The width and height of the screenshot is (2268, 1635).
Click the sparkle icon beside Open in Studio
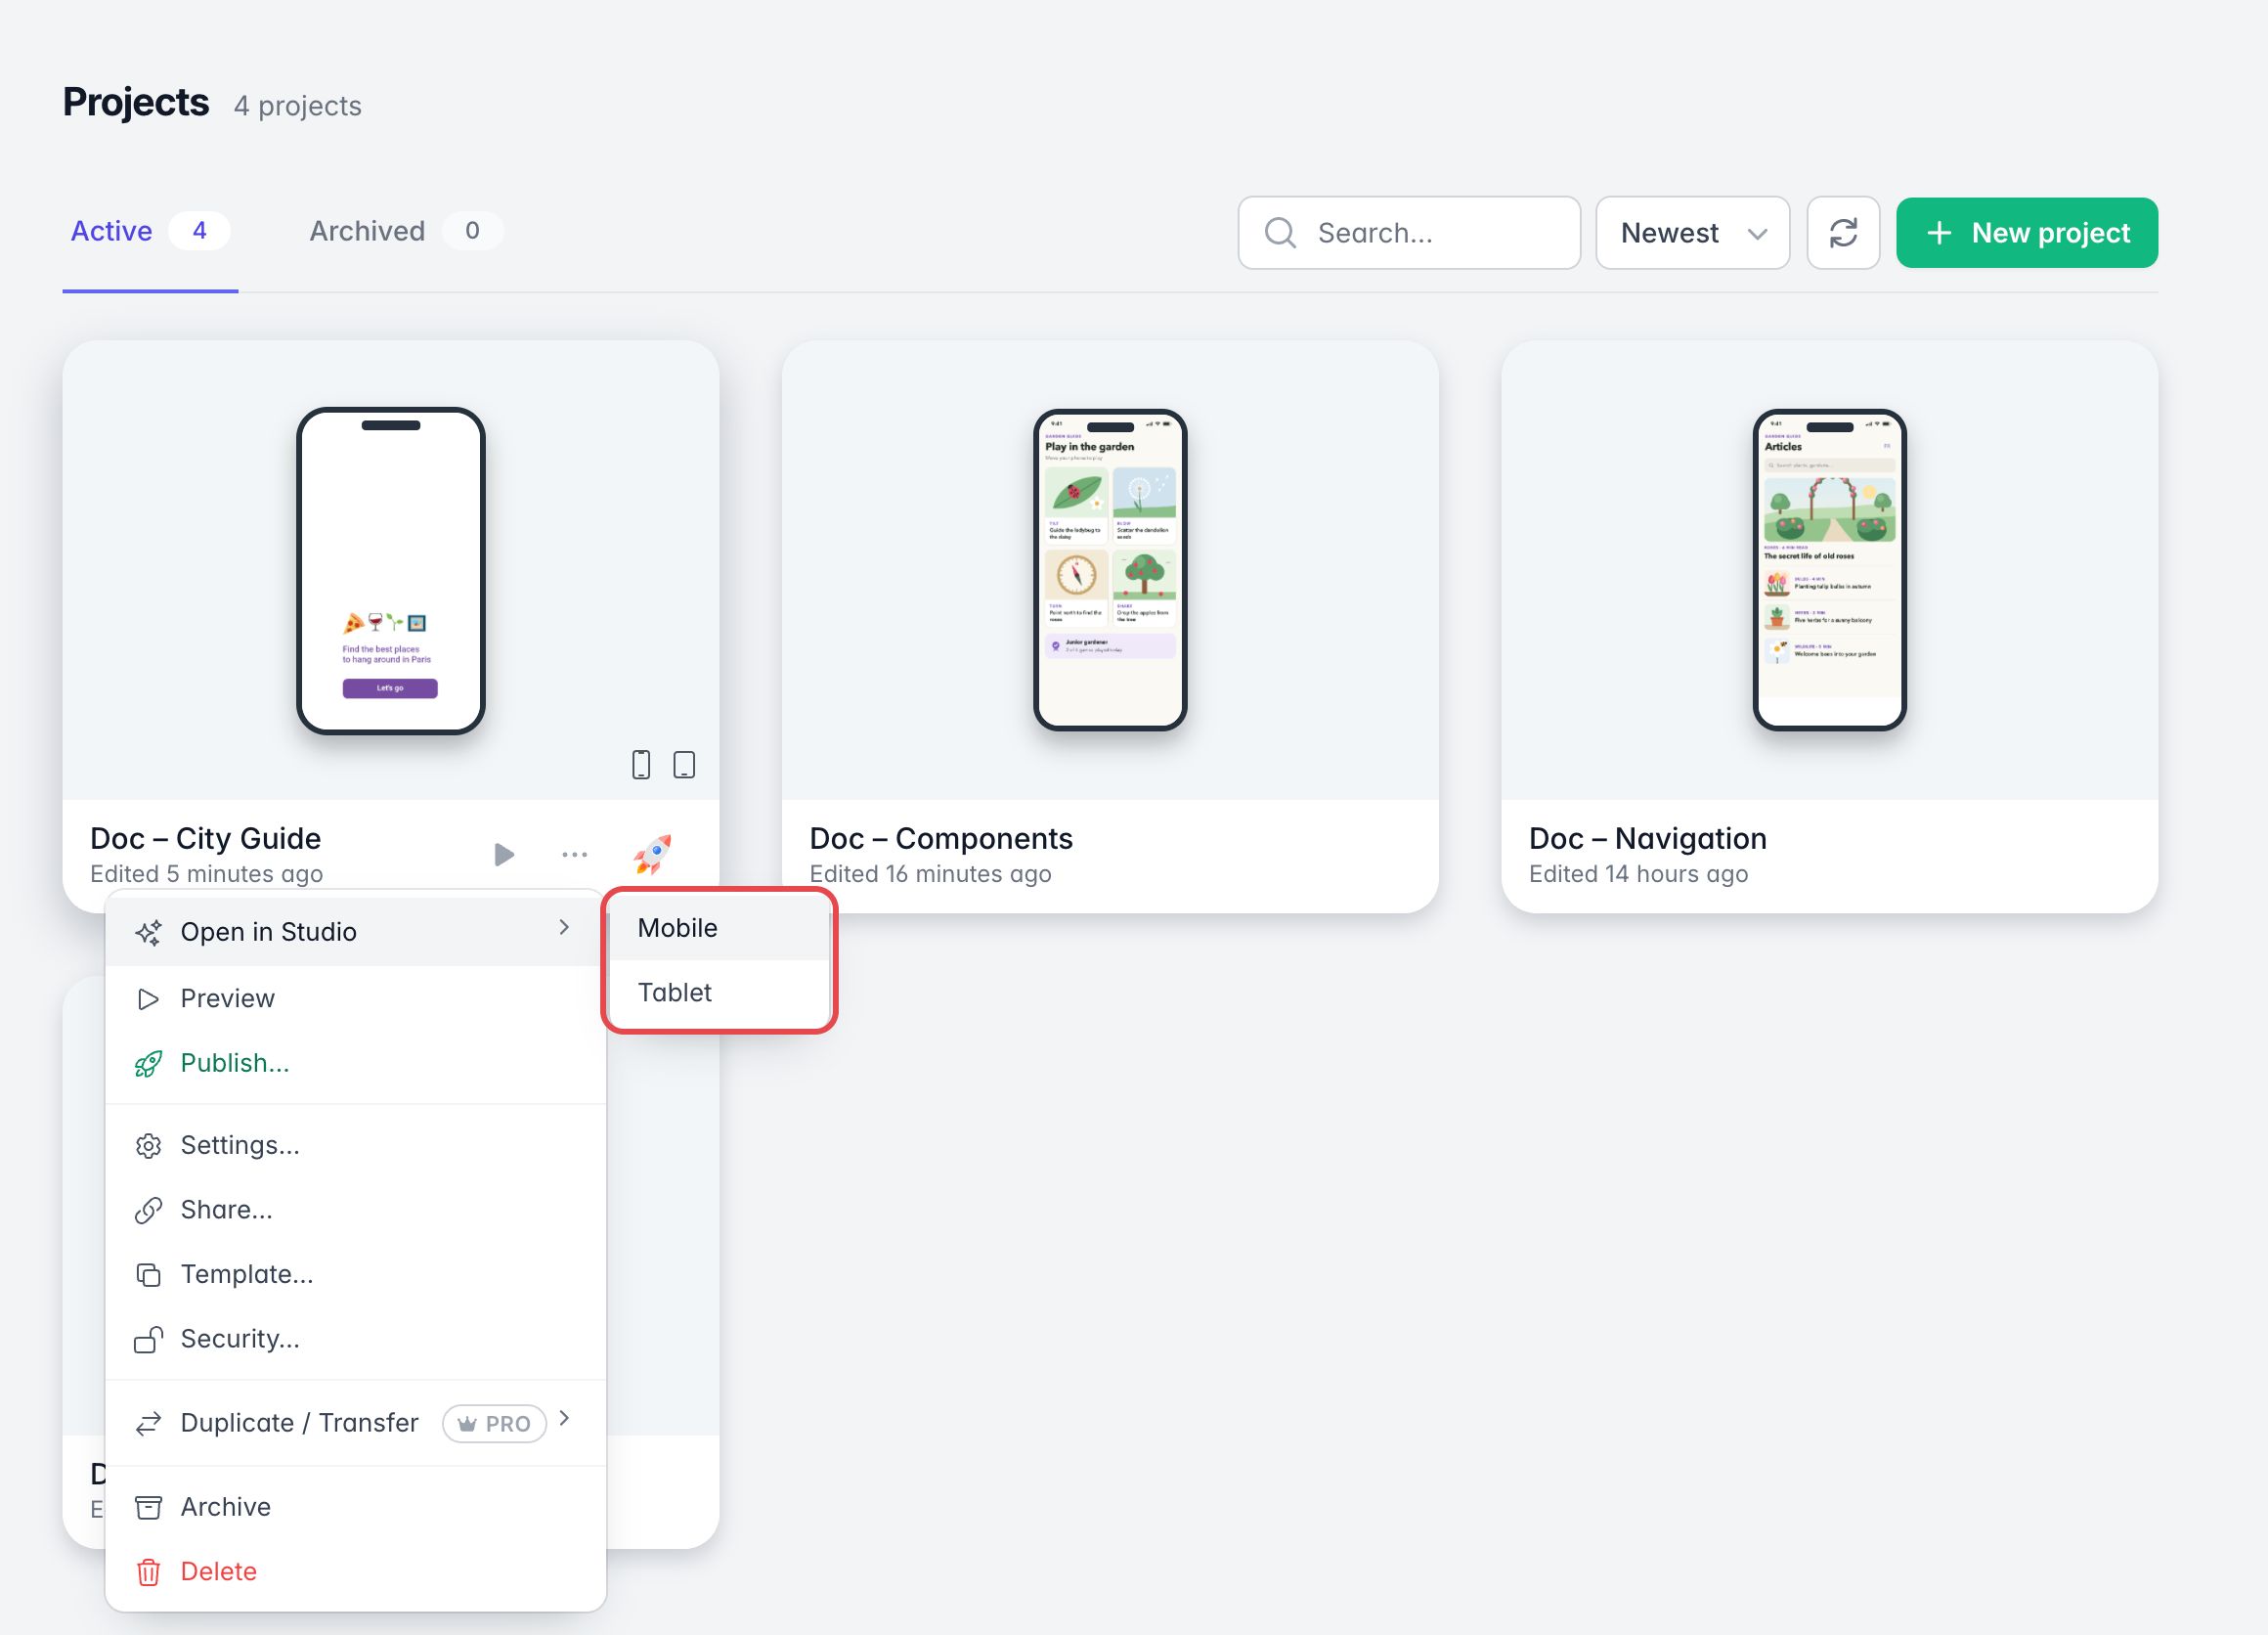(148, 932)
